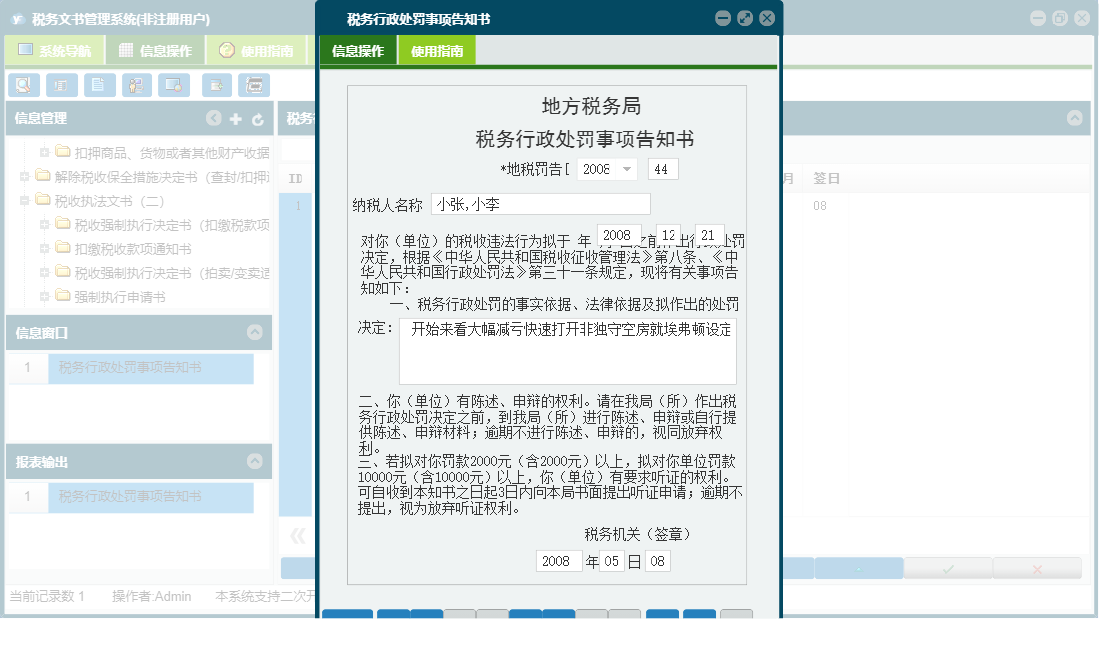Click the monitor display icon in the toolbar
Image resolution: width=1099 pixels, height=655 pixels.
(x=174, y=85)
